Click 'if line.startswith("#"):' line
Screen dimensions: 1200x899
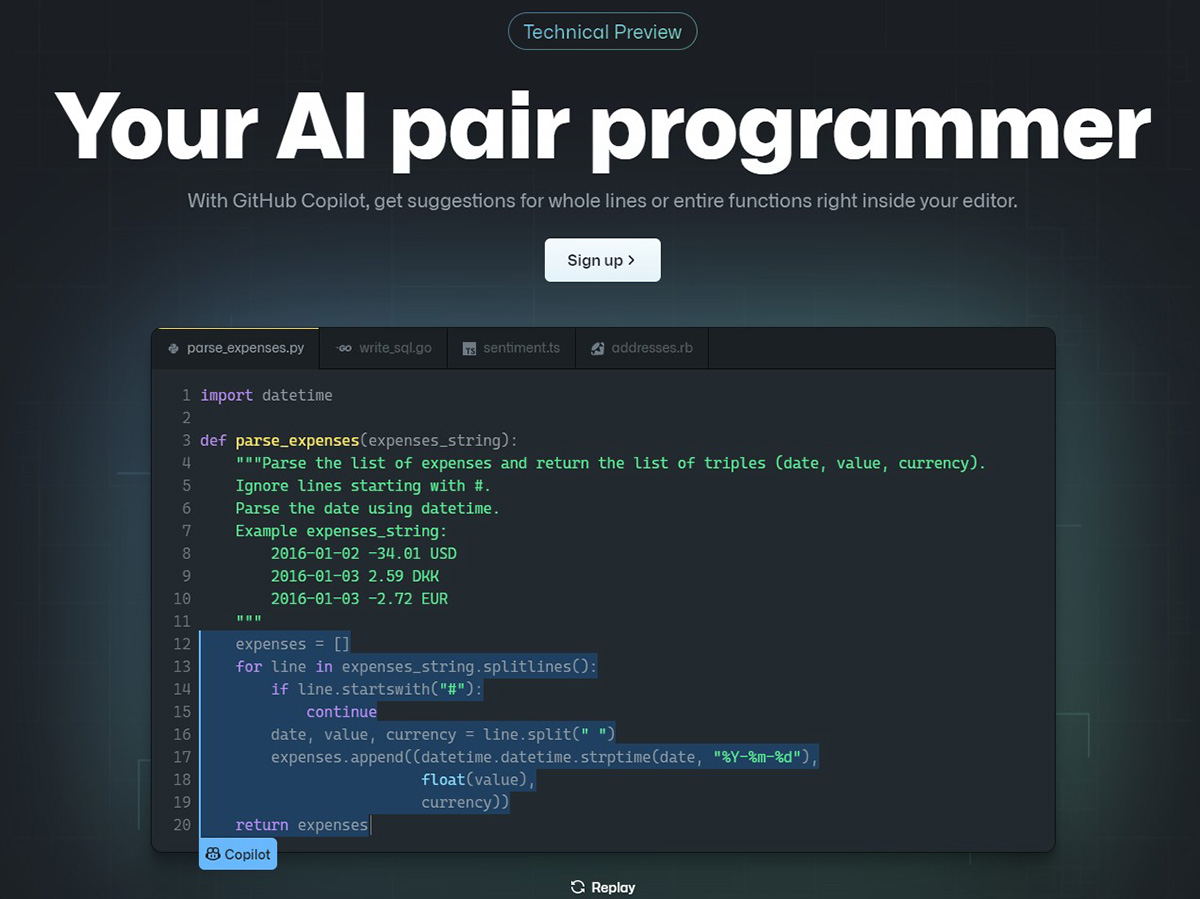pos(377,689)
